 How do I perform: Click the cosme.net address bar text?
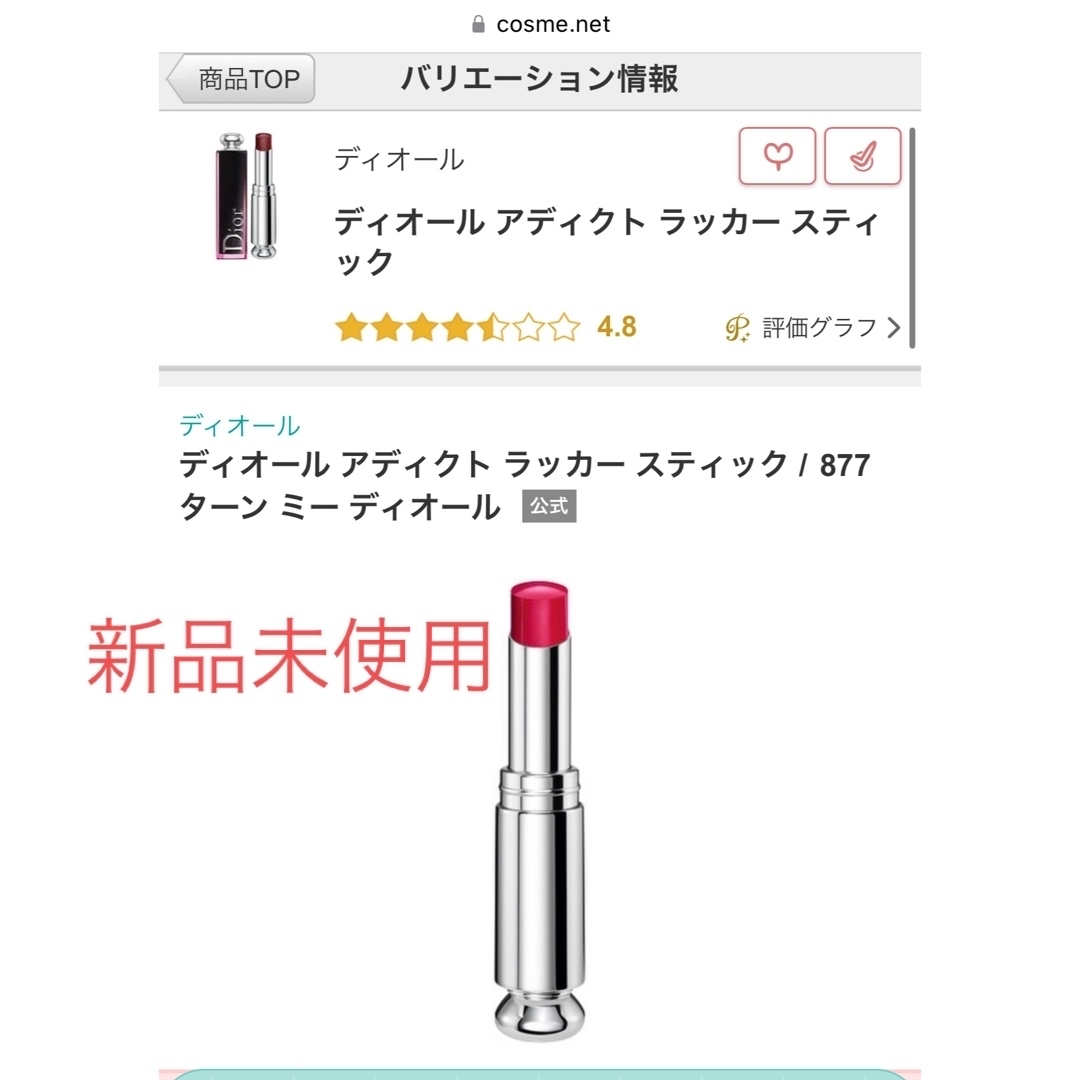(x=553, y=24)
